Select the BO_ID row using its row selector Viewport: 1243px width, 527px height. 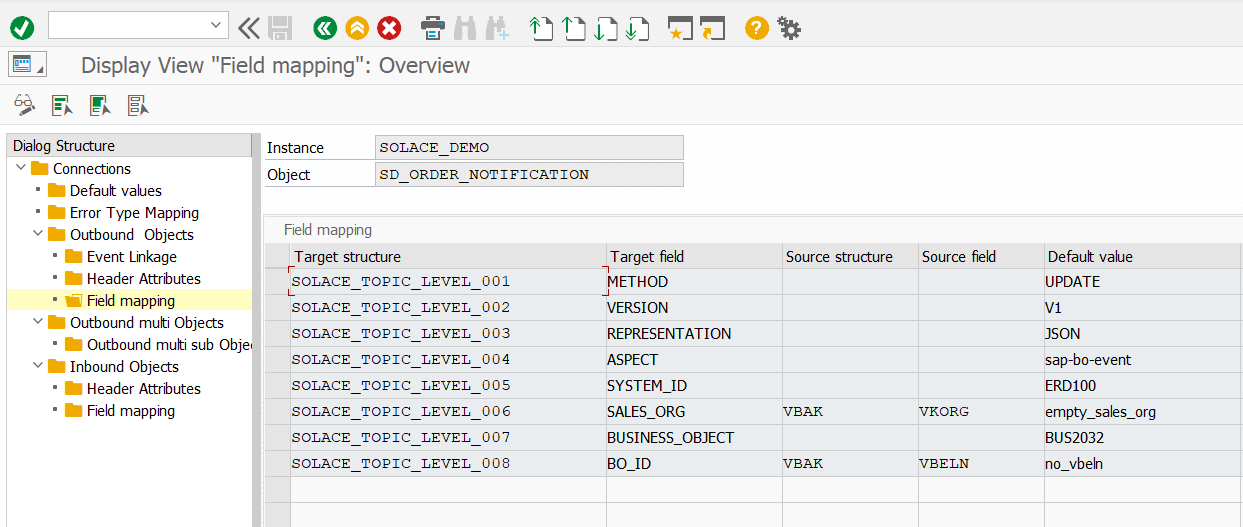(277, 464)
